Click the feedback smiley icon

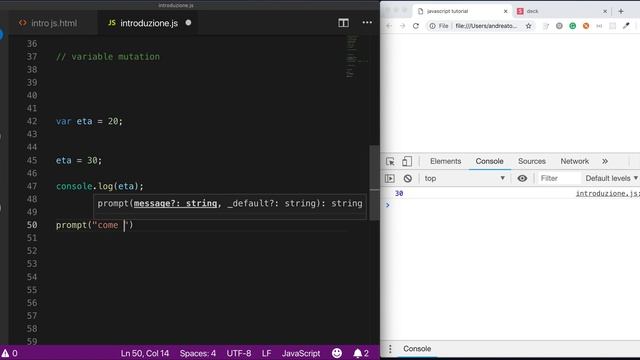337,353
